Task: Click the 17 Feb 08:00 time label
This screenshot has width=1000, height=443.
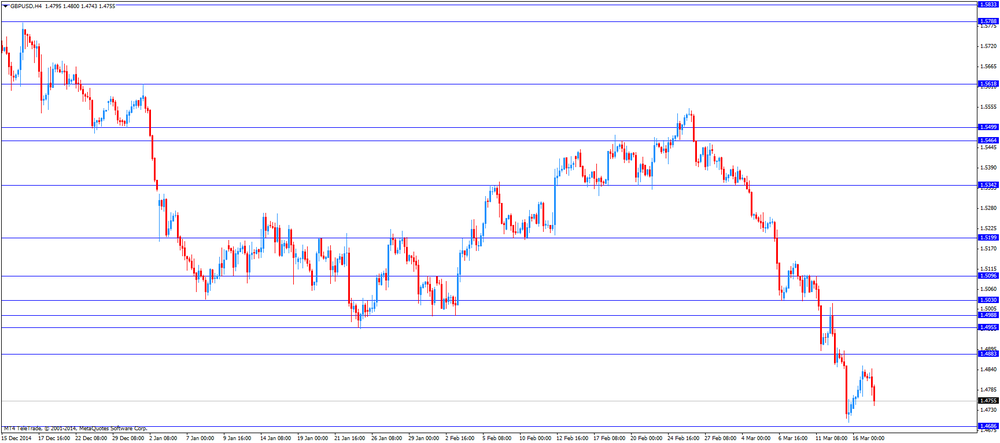Action: (x=611, y=439)
